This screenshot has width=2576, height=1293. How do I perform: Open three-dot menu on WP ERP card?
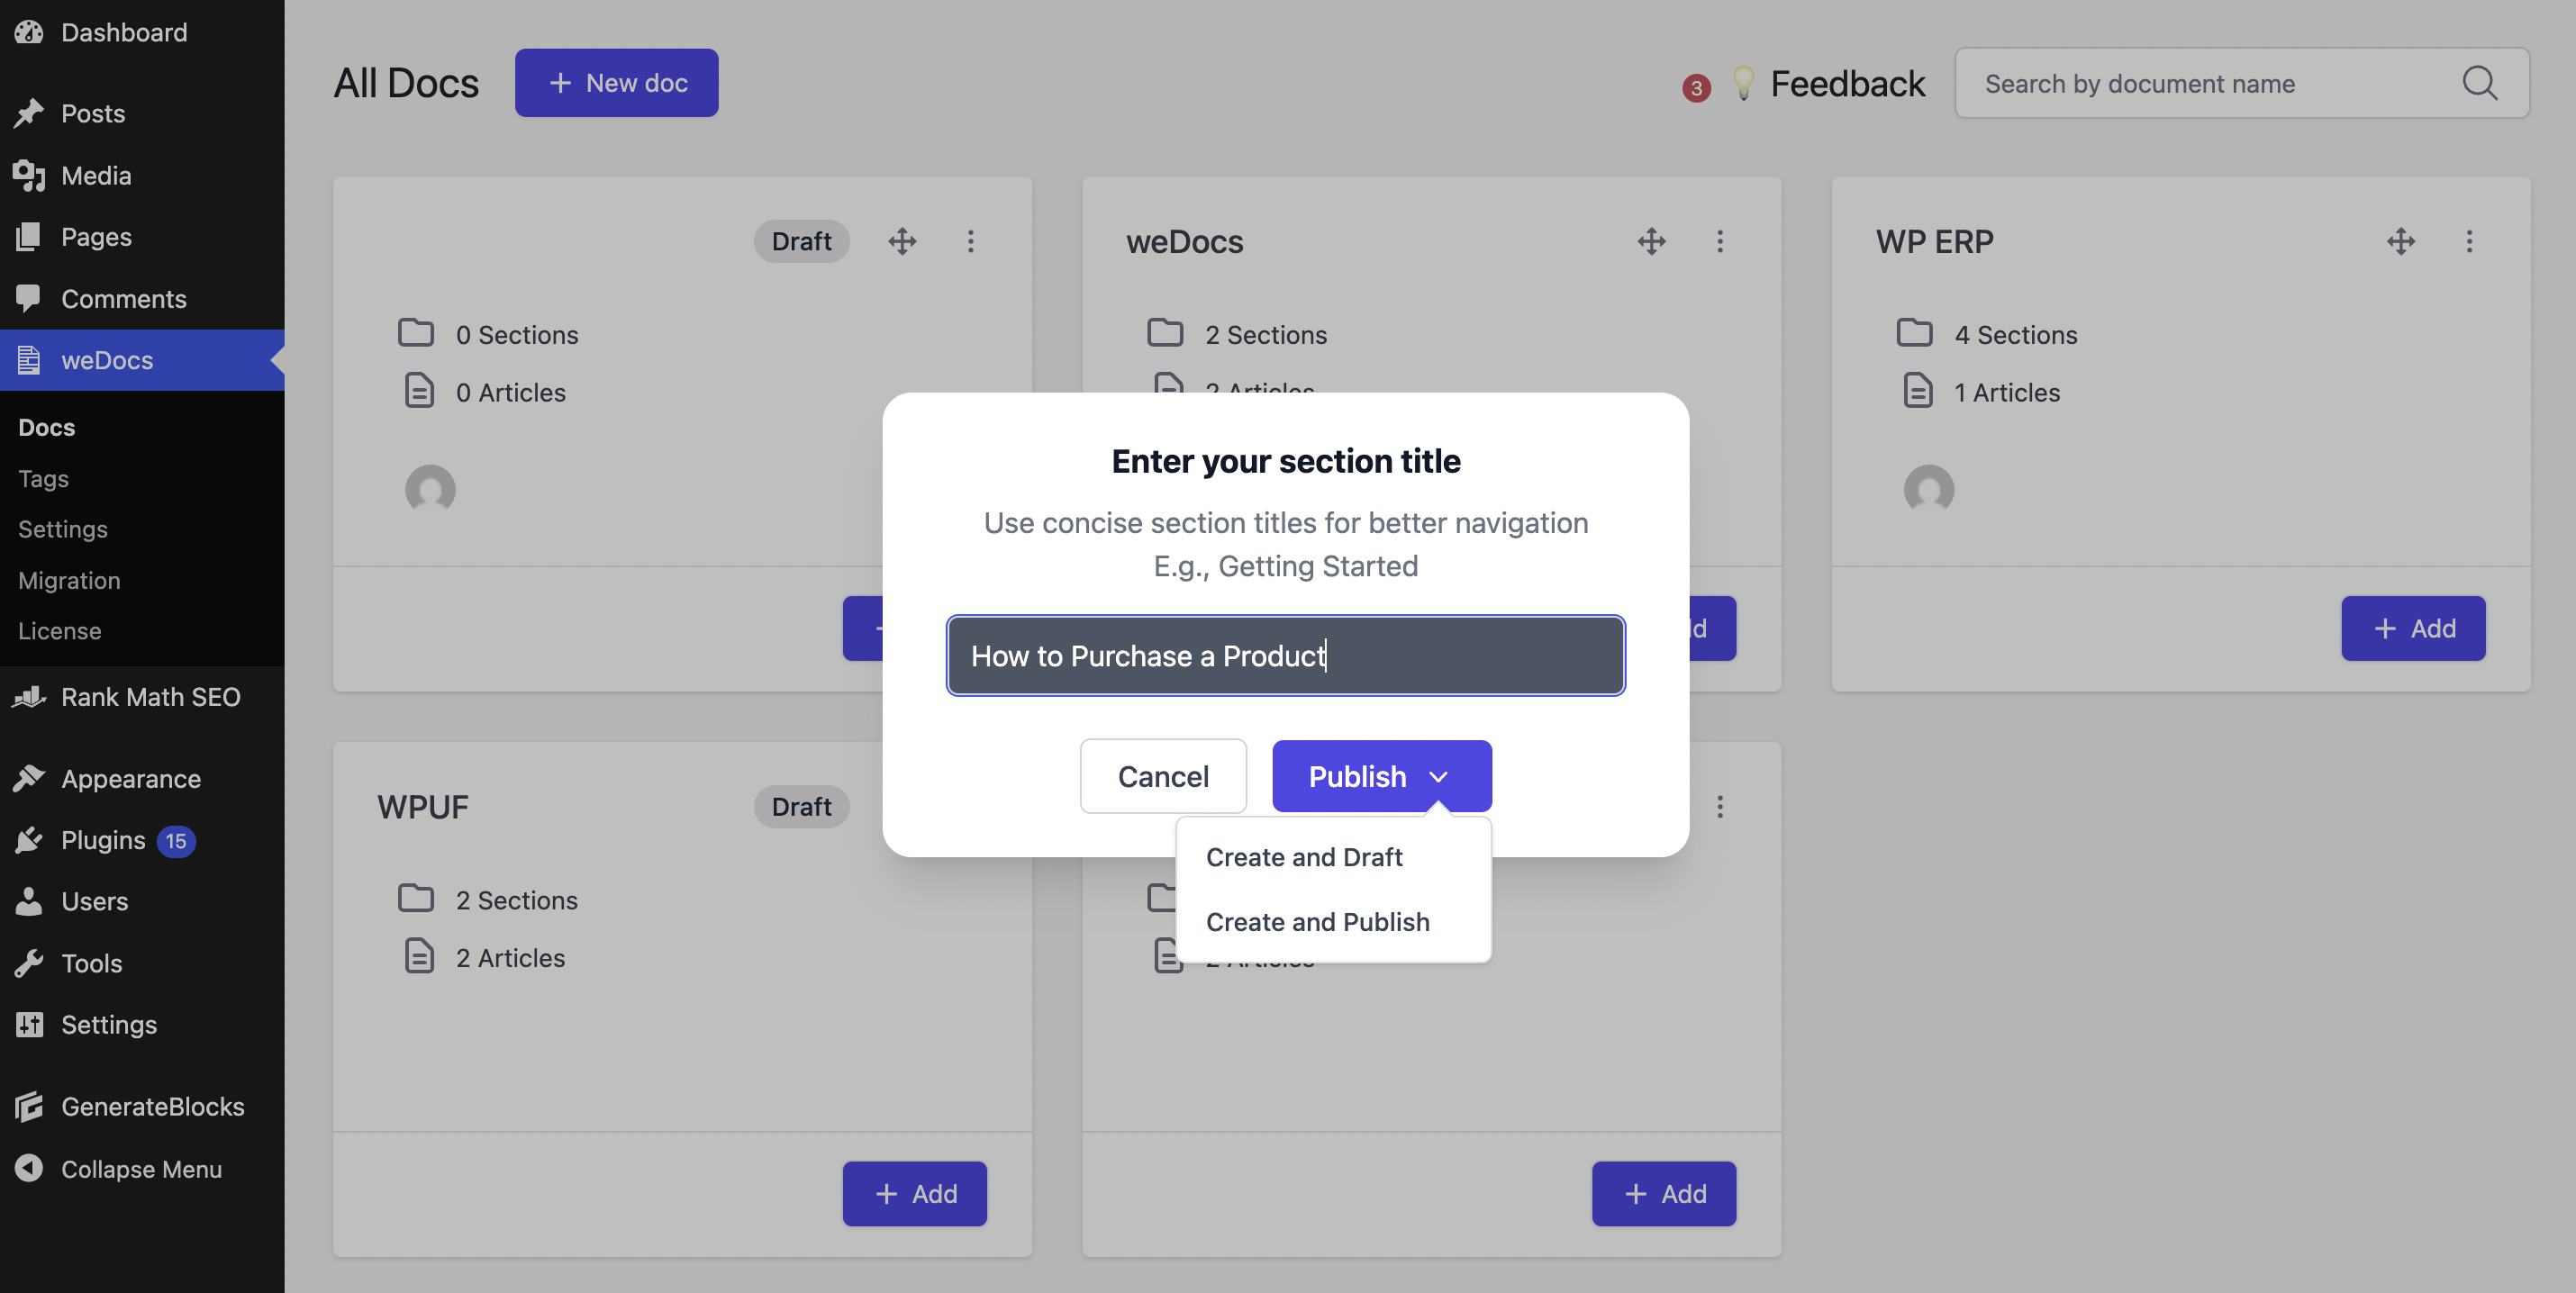pos(2469,241)
